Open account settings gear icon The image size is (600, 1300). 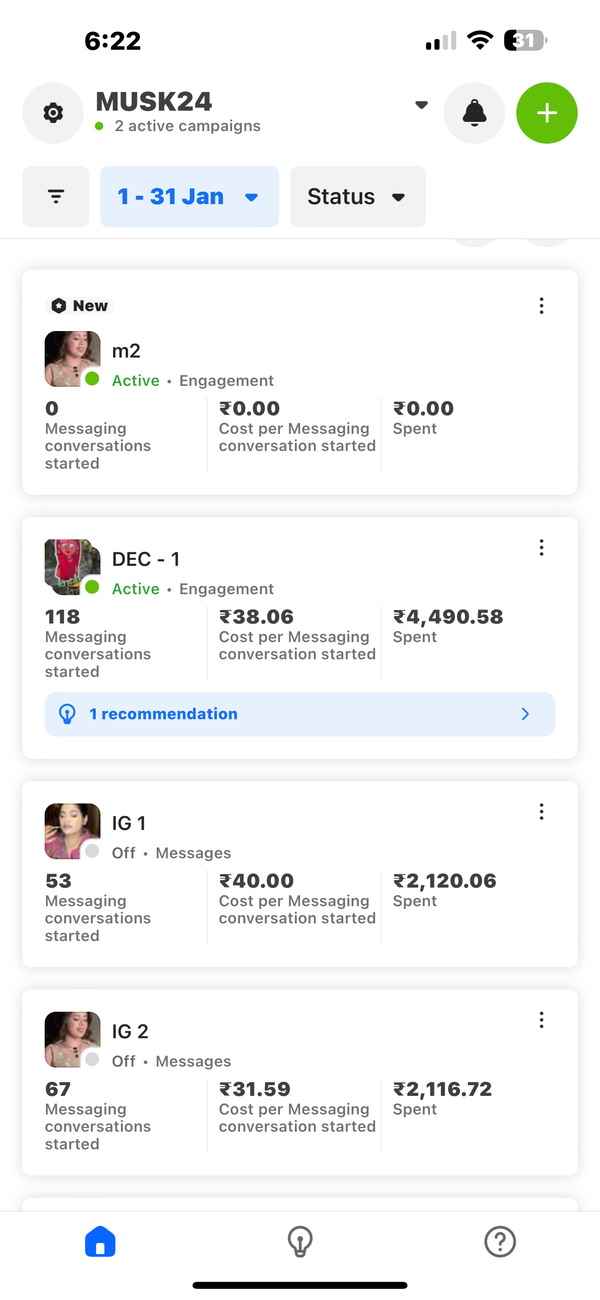[x=53, y=113]
